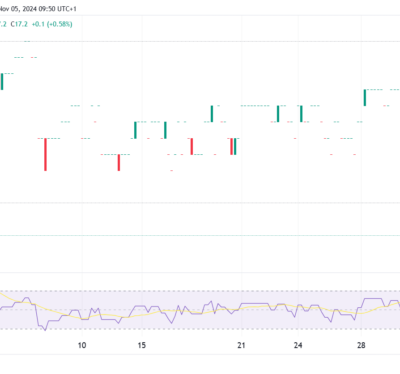Click the tall red candle left of date 10
400x374 pixels.
(x=46, y=155)
